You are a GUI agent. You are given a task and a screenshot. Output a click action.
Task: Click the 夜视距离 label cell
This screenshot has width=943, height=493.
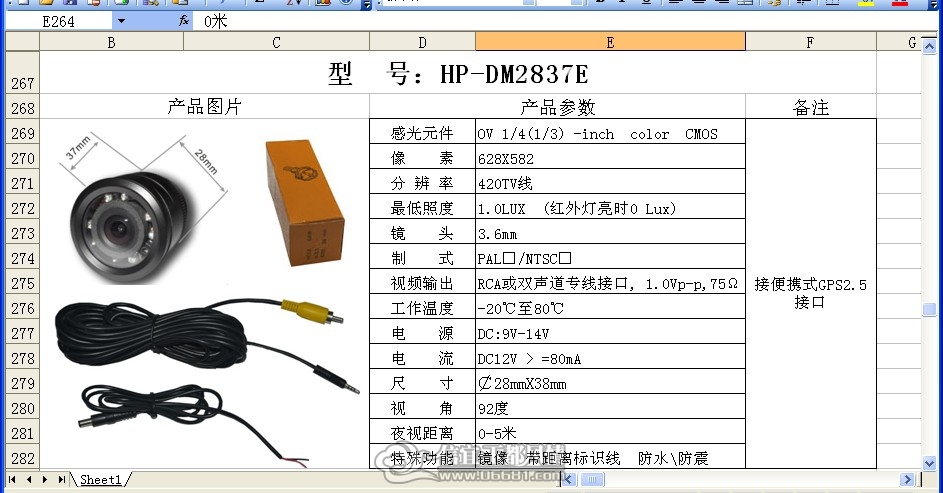[422, 432]
